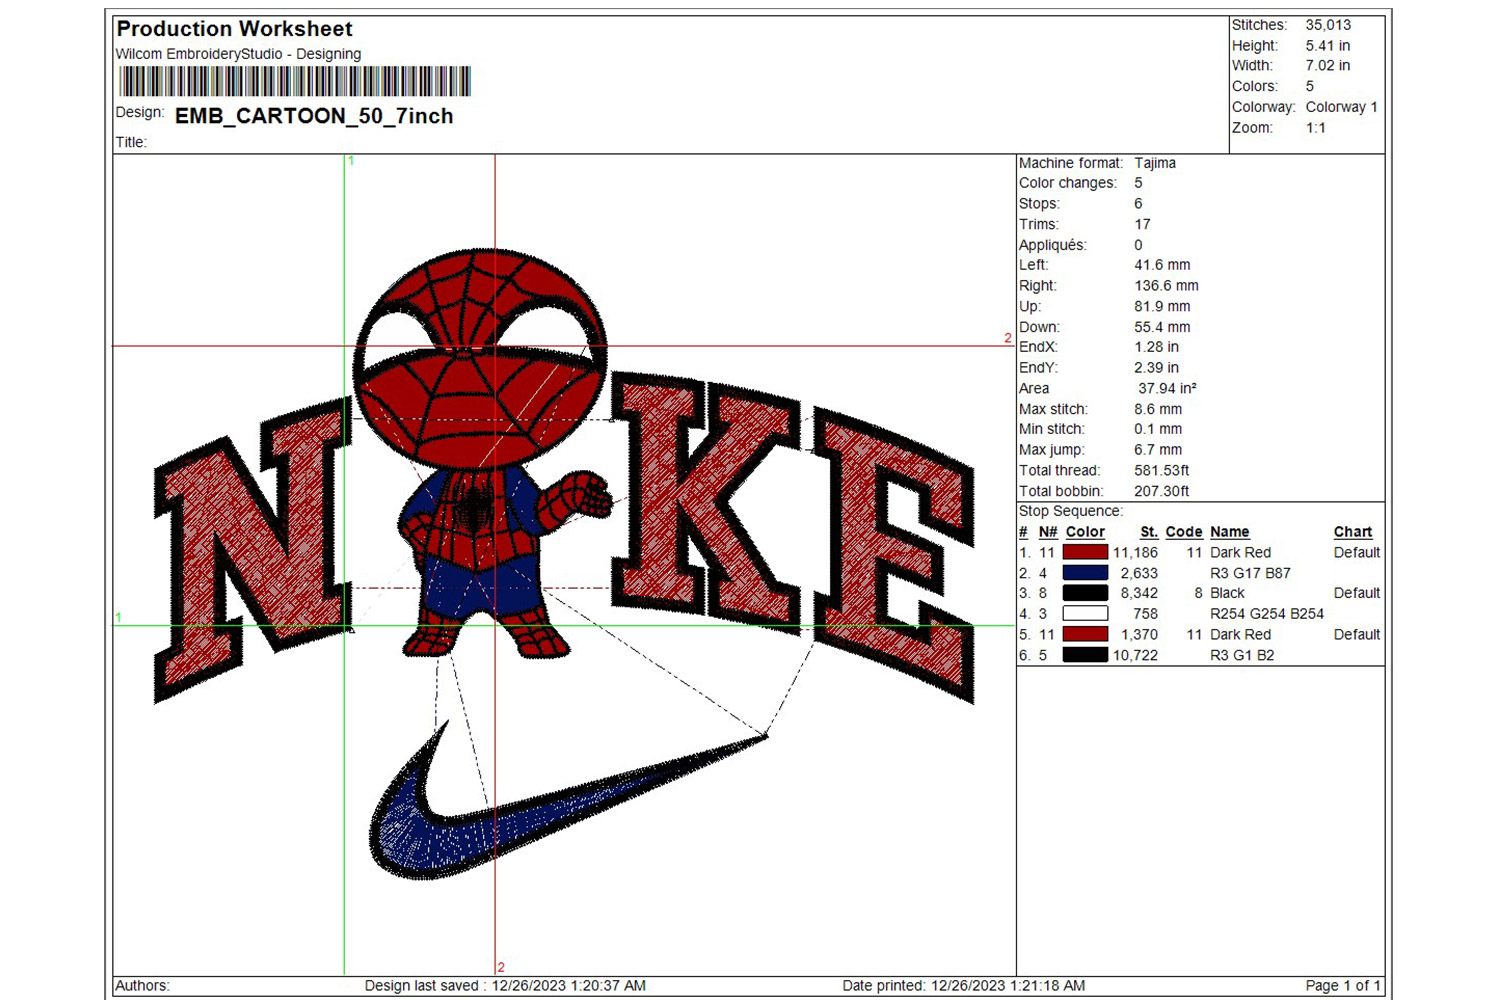The height and width of the screenshot is (1000, 1502).
Task: Click the Color column header
Action: coord(1085,532)
